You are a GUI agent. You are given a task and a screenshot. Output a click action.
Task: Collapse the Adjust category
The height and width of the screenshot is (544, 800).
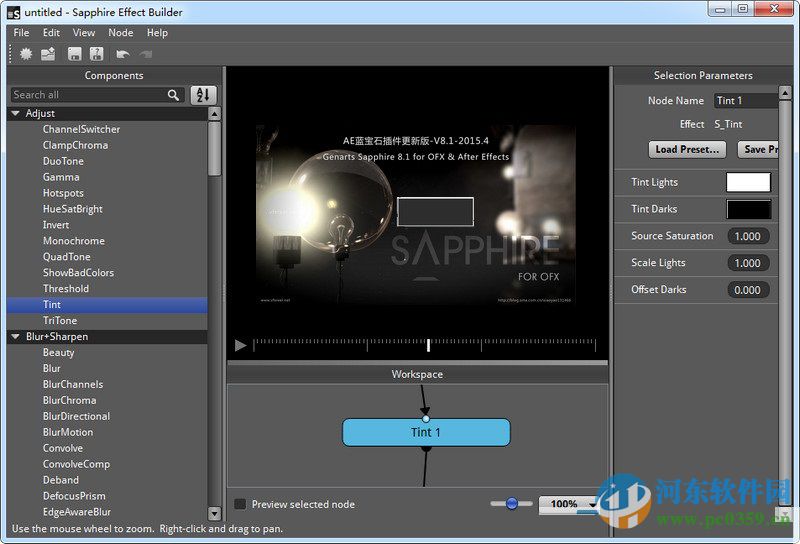coord(15,113)
